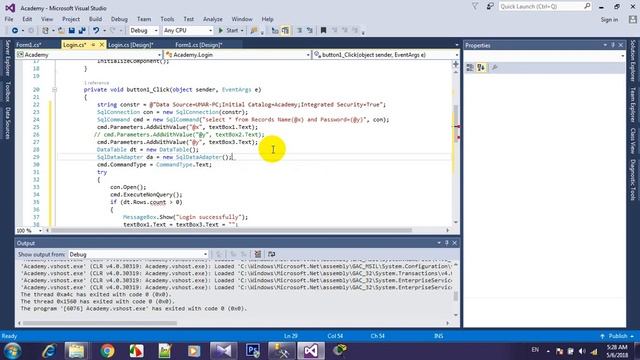Collapse the button1_Click method outline
Viewport: 640px width, 360px height.
click(x=54, y=90)
